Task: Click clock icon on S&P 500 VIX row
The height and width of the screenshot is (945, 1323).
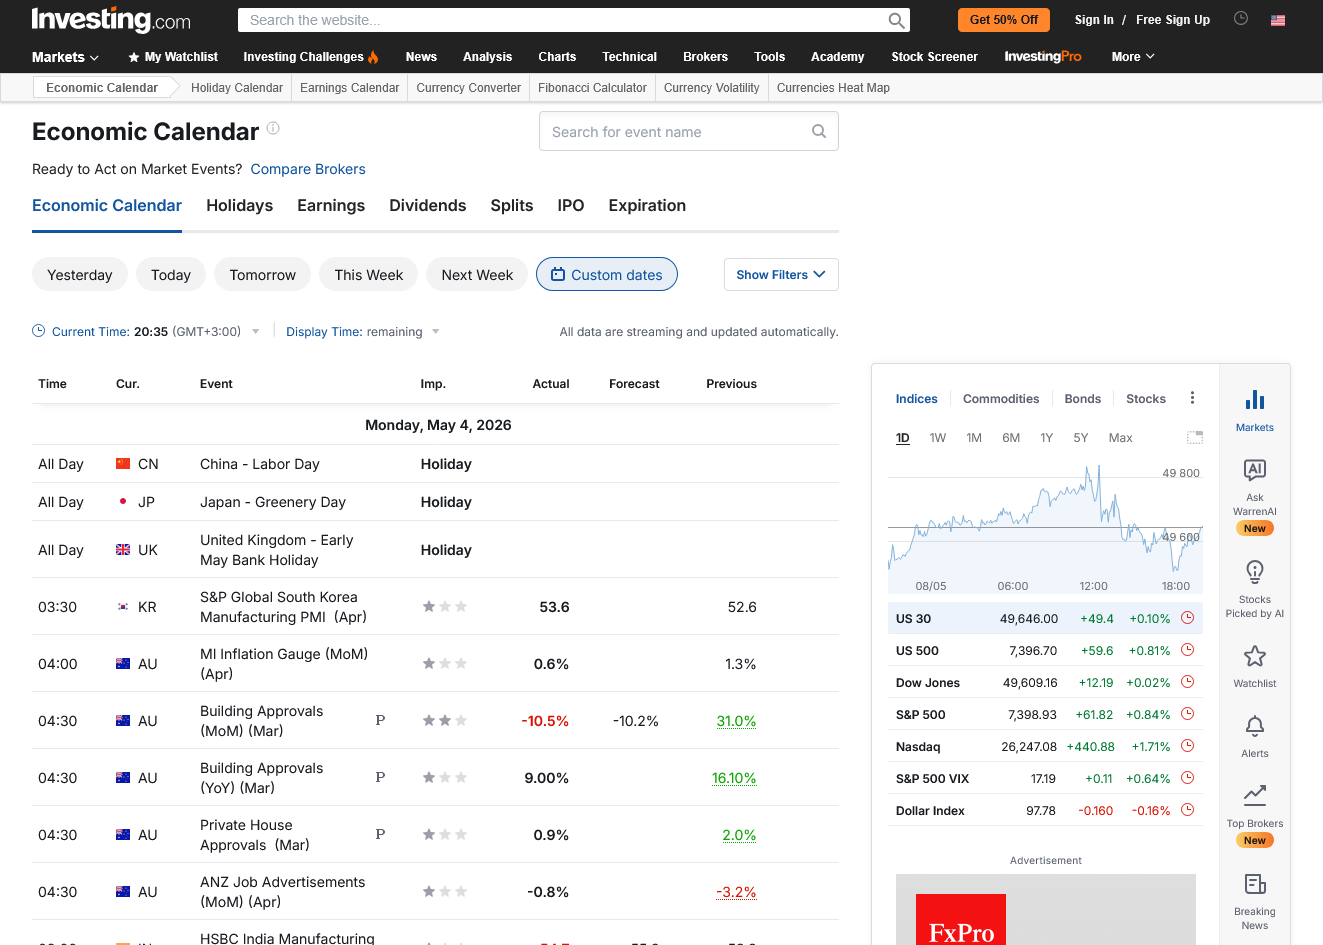Action: point(1188,778)
